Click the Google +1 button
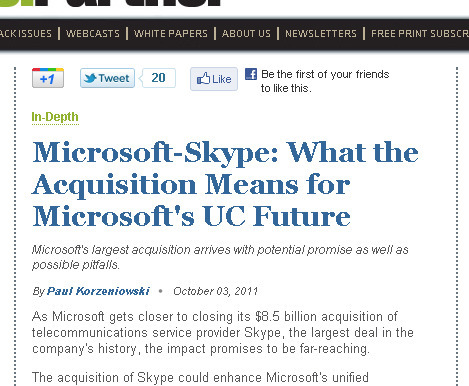This screenshot has height=386, width=469. coord(48,78)
